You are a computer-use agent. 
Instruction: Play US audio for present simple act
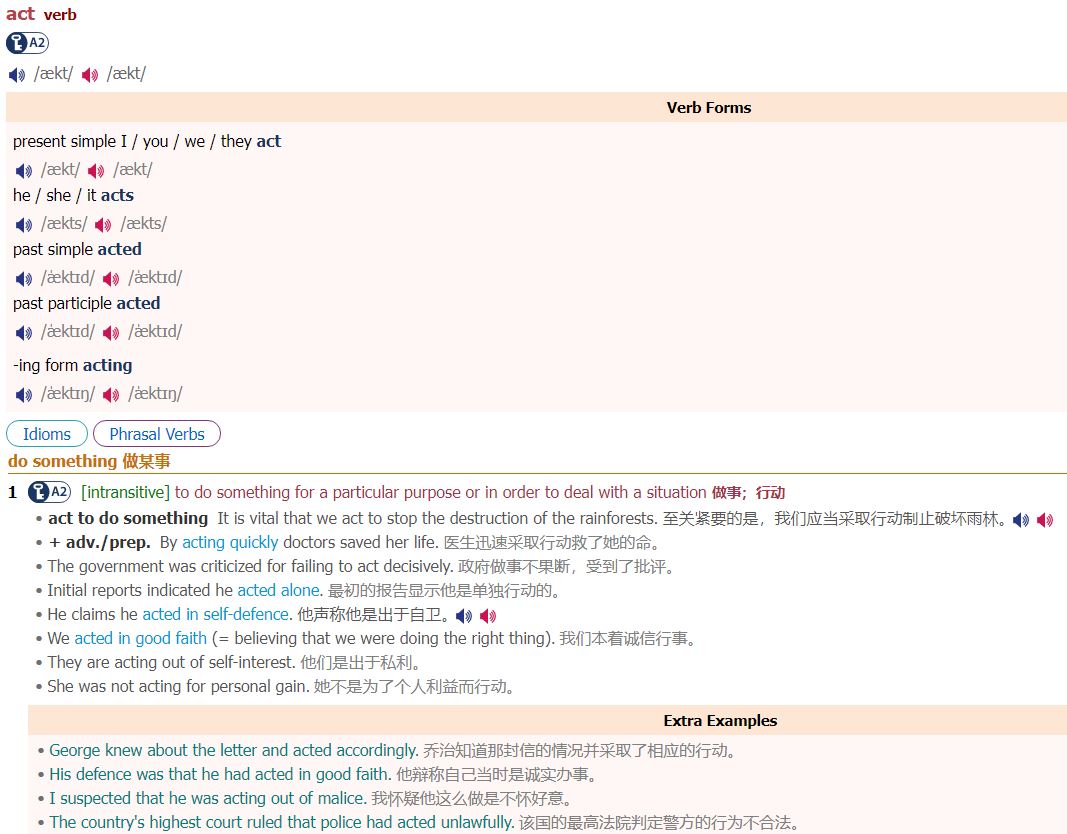click(95, 170)
